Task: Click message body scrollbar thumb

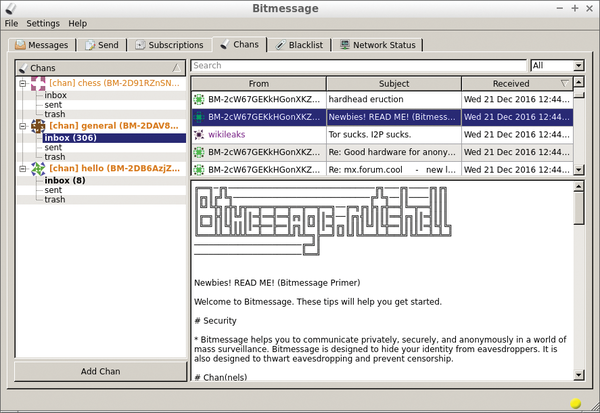Action: (x=579, y=208)
